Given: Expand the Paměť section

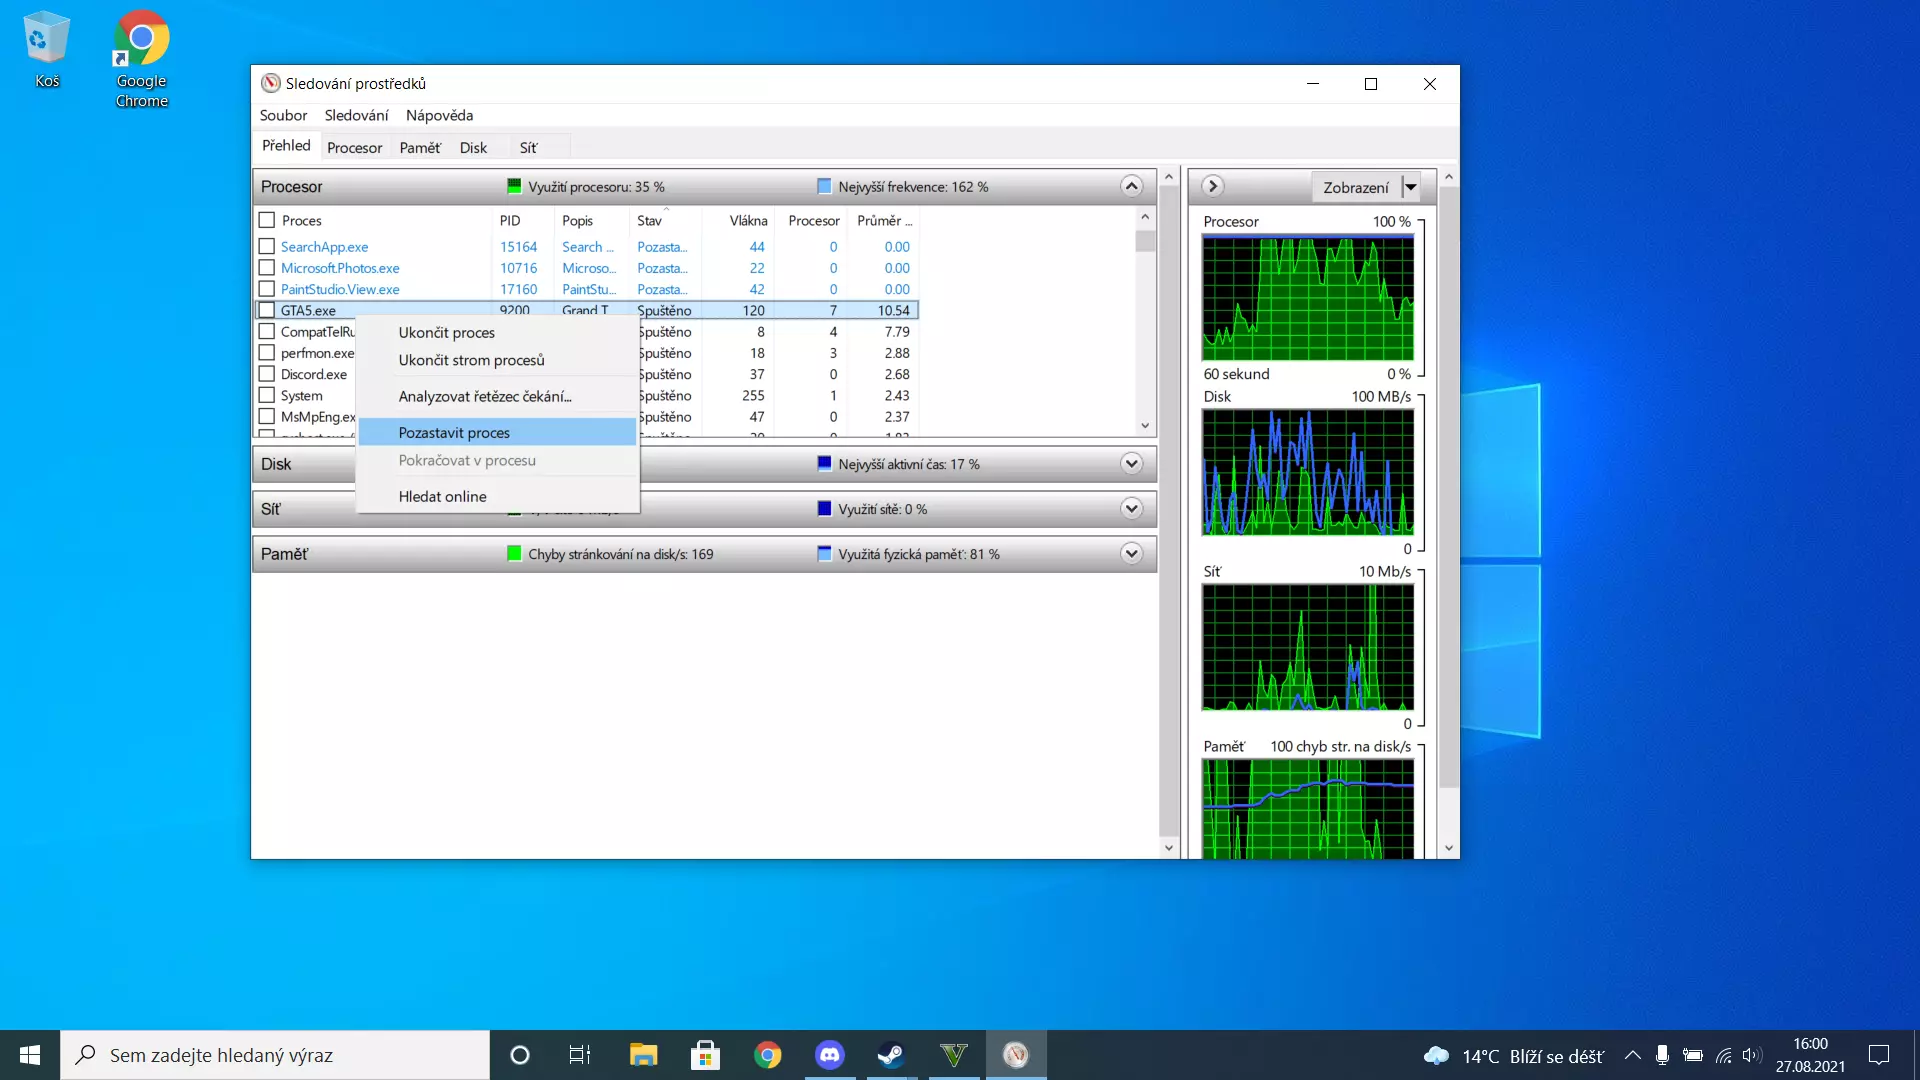Looking at the screenshot, I should tap(1131, 554).
